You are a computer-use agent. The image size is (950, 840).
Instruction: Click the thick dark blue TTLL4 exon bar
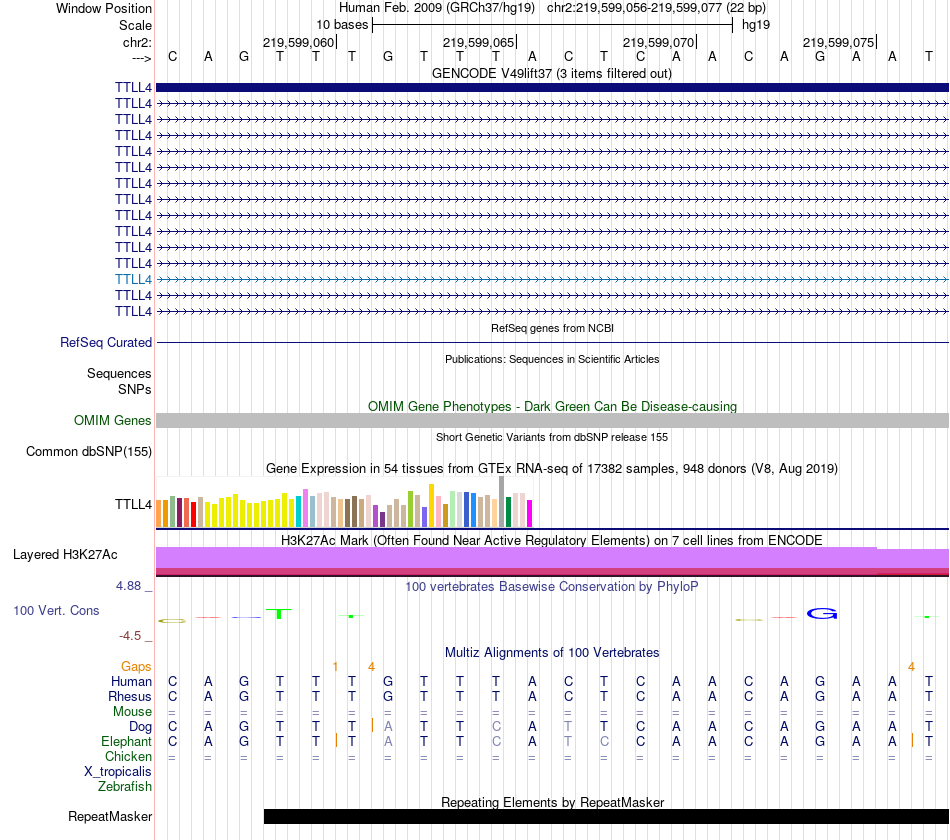(552, 87)
